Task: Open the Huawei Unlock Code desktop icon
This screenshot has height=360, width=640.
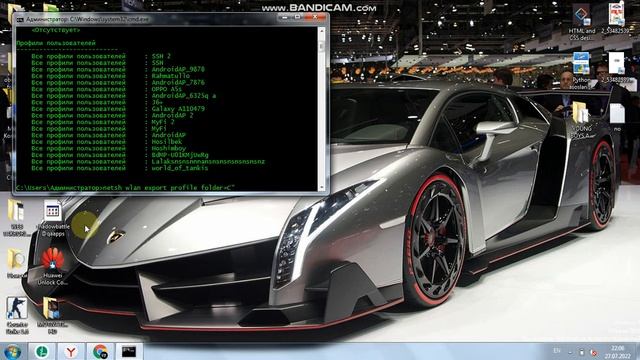Action: (x=52, y=267)
